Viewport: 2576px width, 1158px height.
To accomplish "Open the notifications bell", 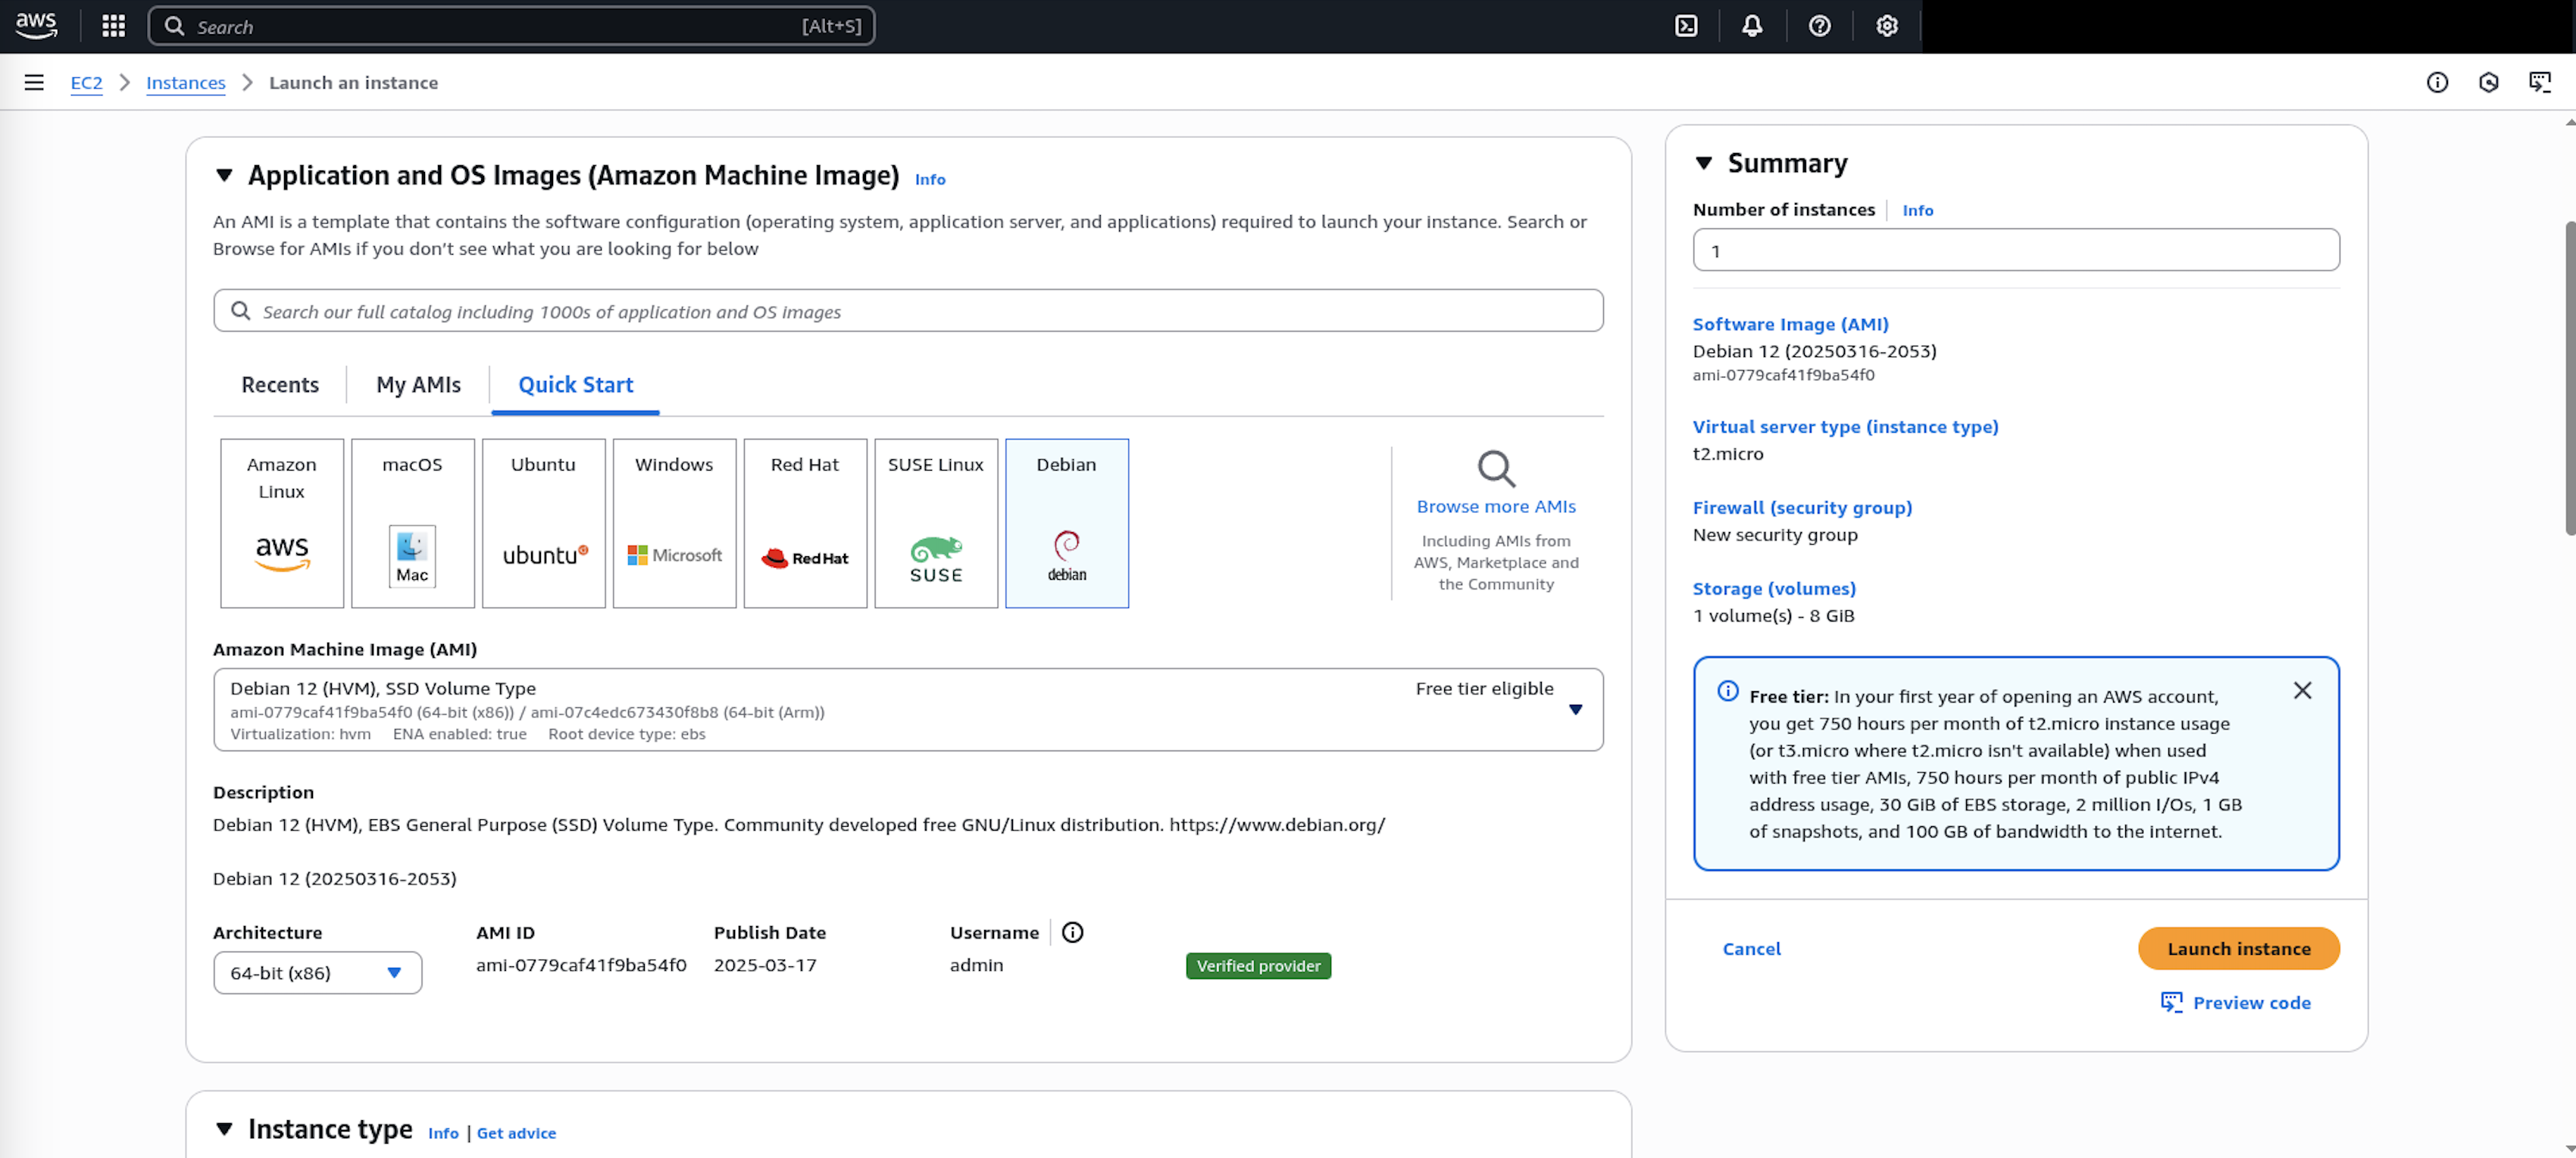I will pyautogui.click(x=1752, y=26).
